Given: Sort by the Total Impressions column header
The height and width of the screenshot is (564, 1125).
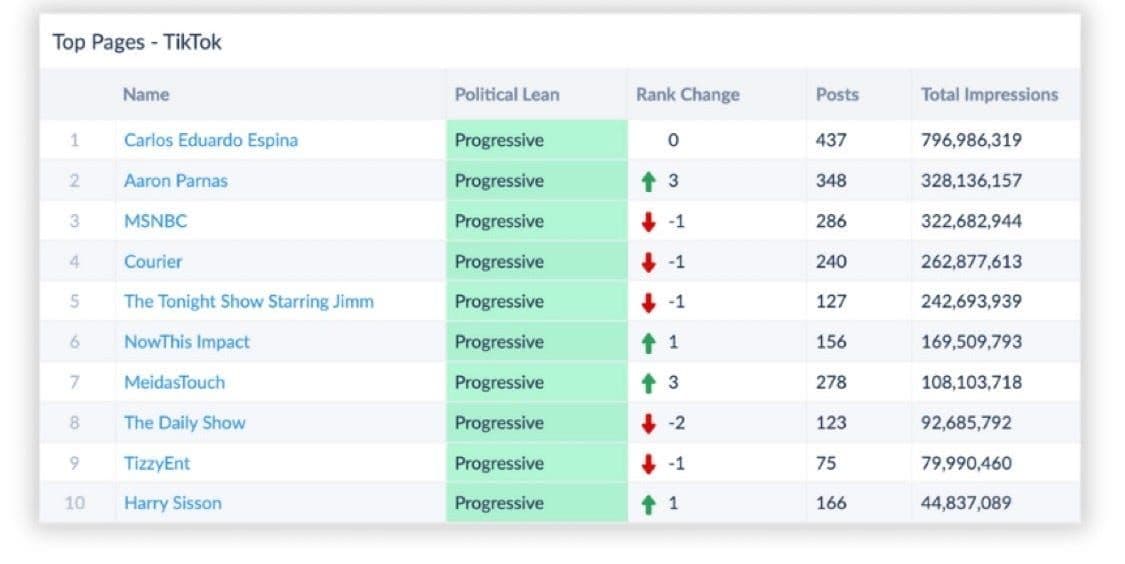Looking at the screenshot, I should (x=989, y=95).
